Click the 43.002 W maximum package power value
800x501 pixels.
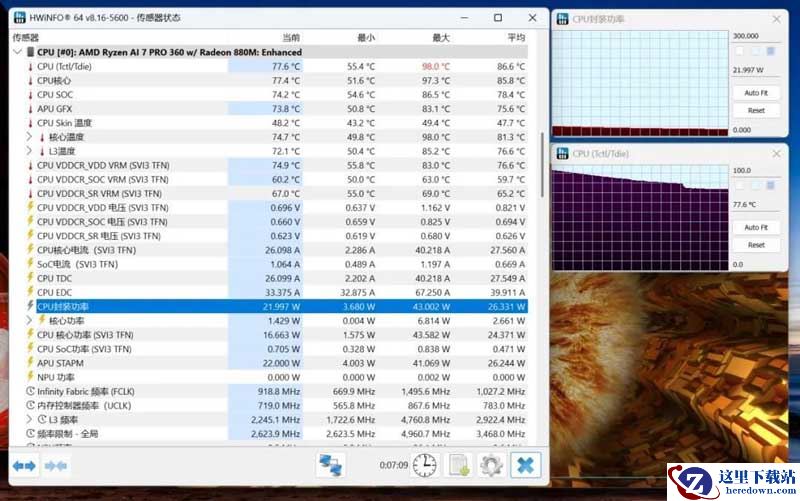coord(431,307)
